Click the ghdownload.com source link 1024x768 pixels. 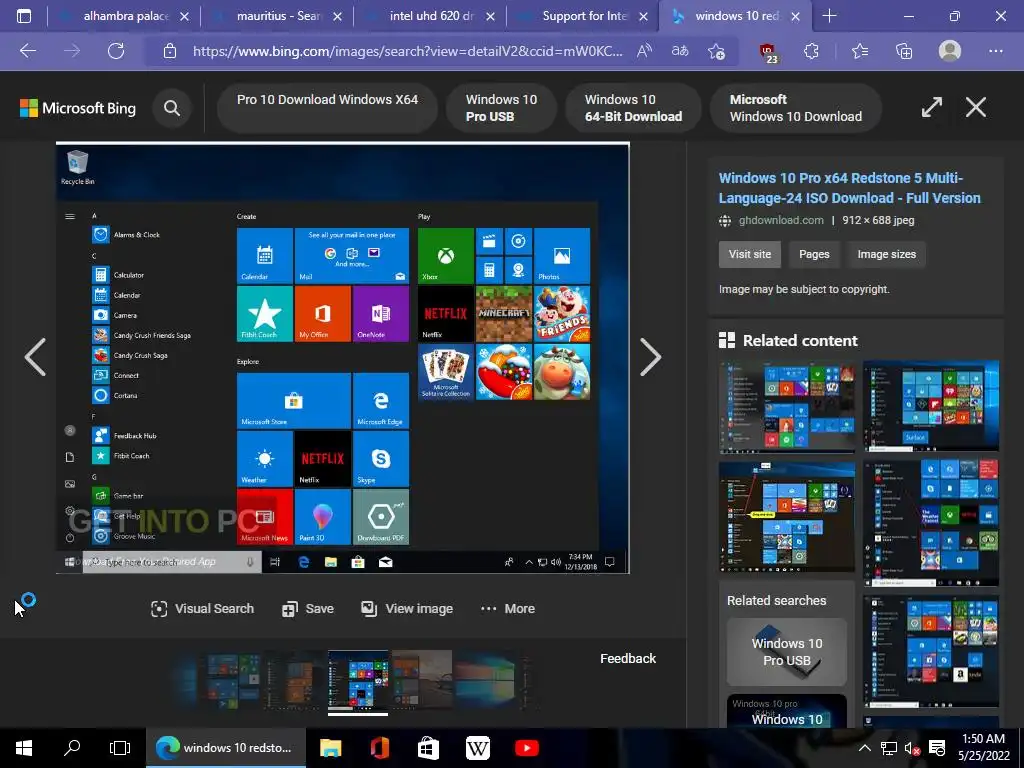point(781,220)
